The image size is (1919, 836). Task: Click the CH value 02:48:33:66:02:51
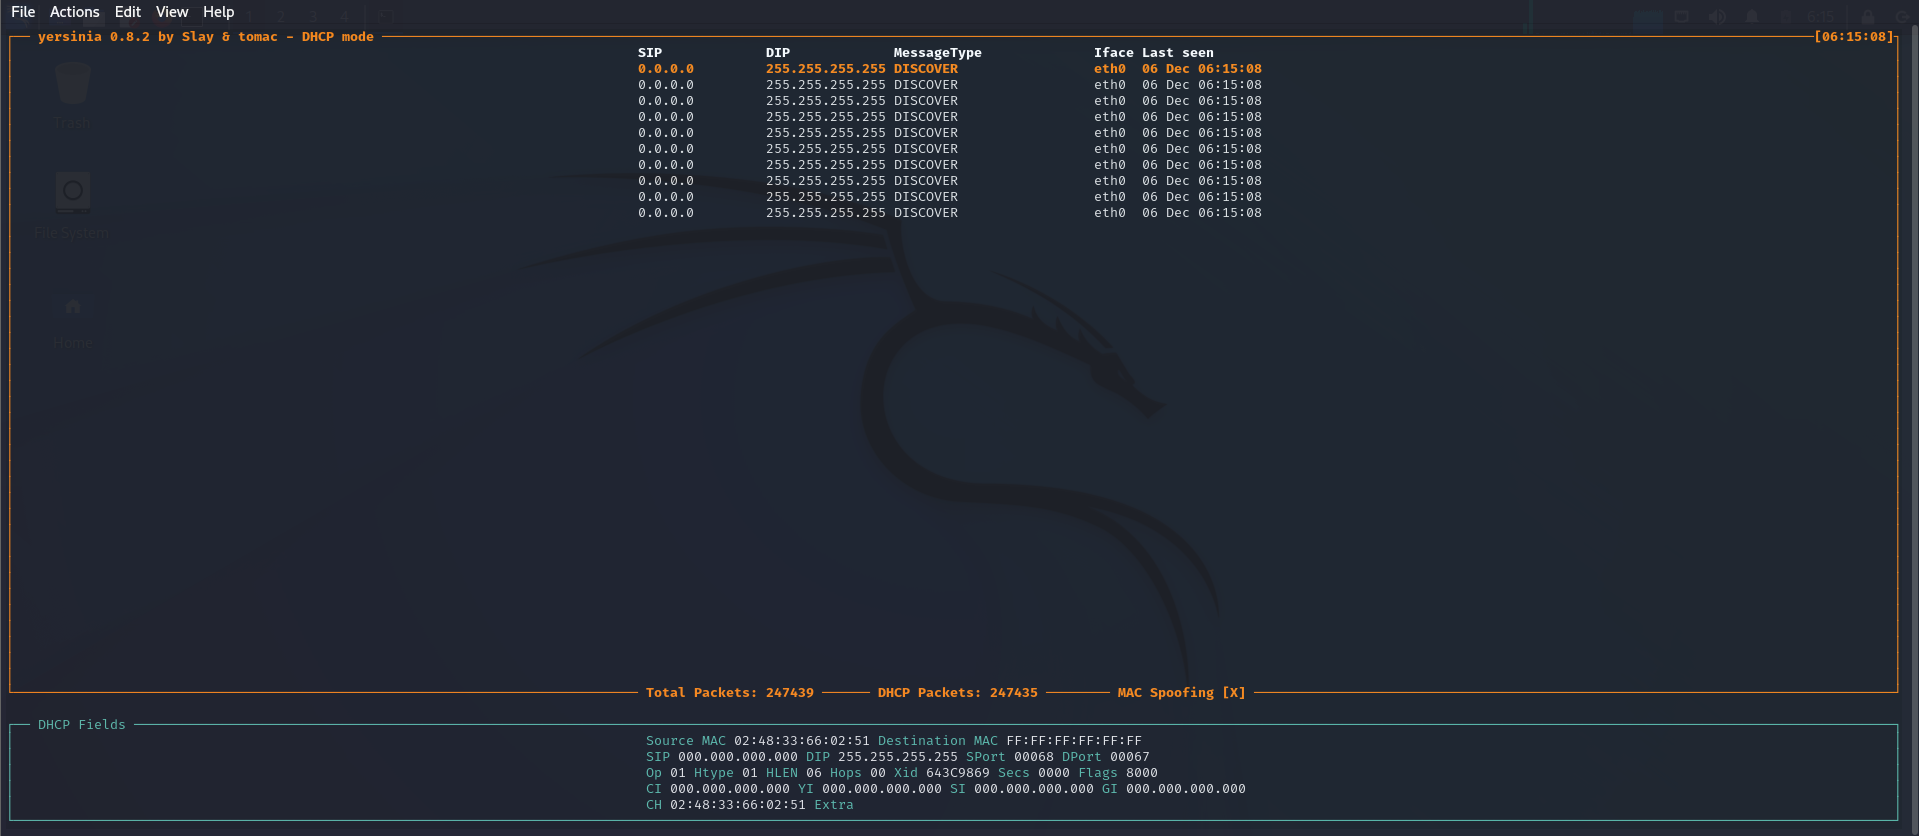[x=738, y=805]
